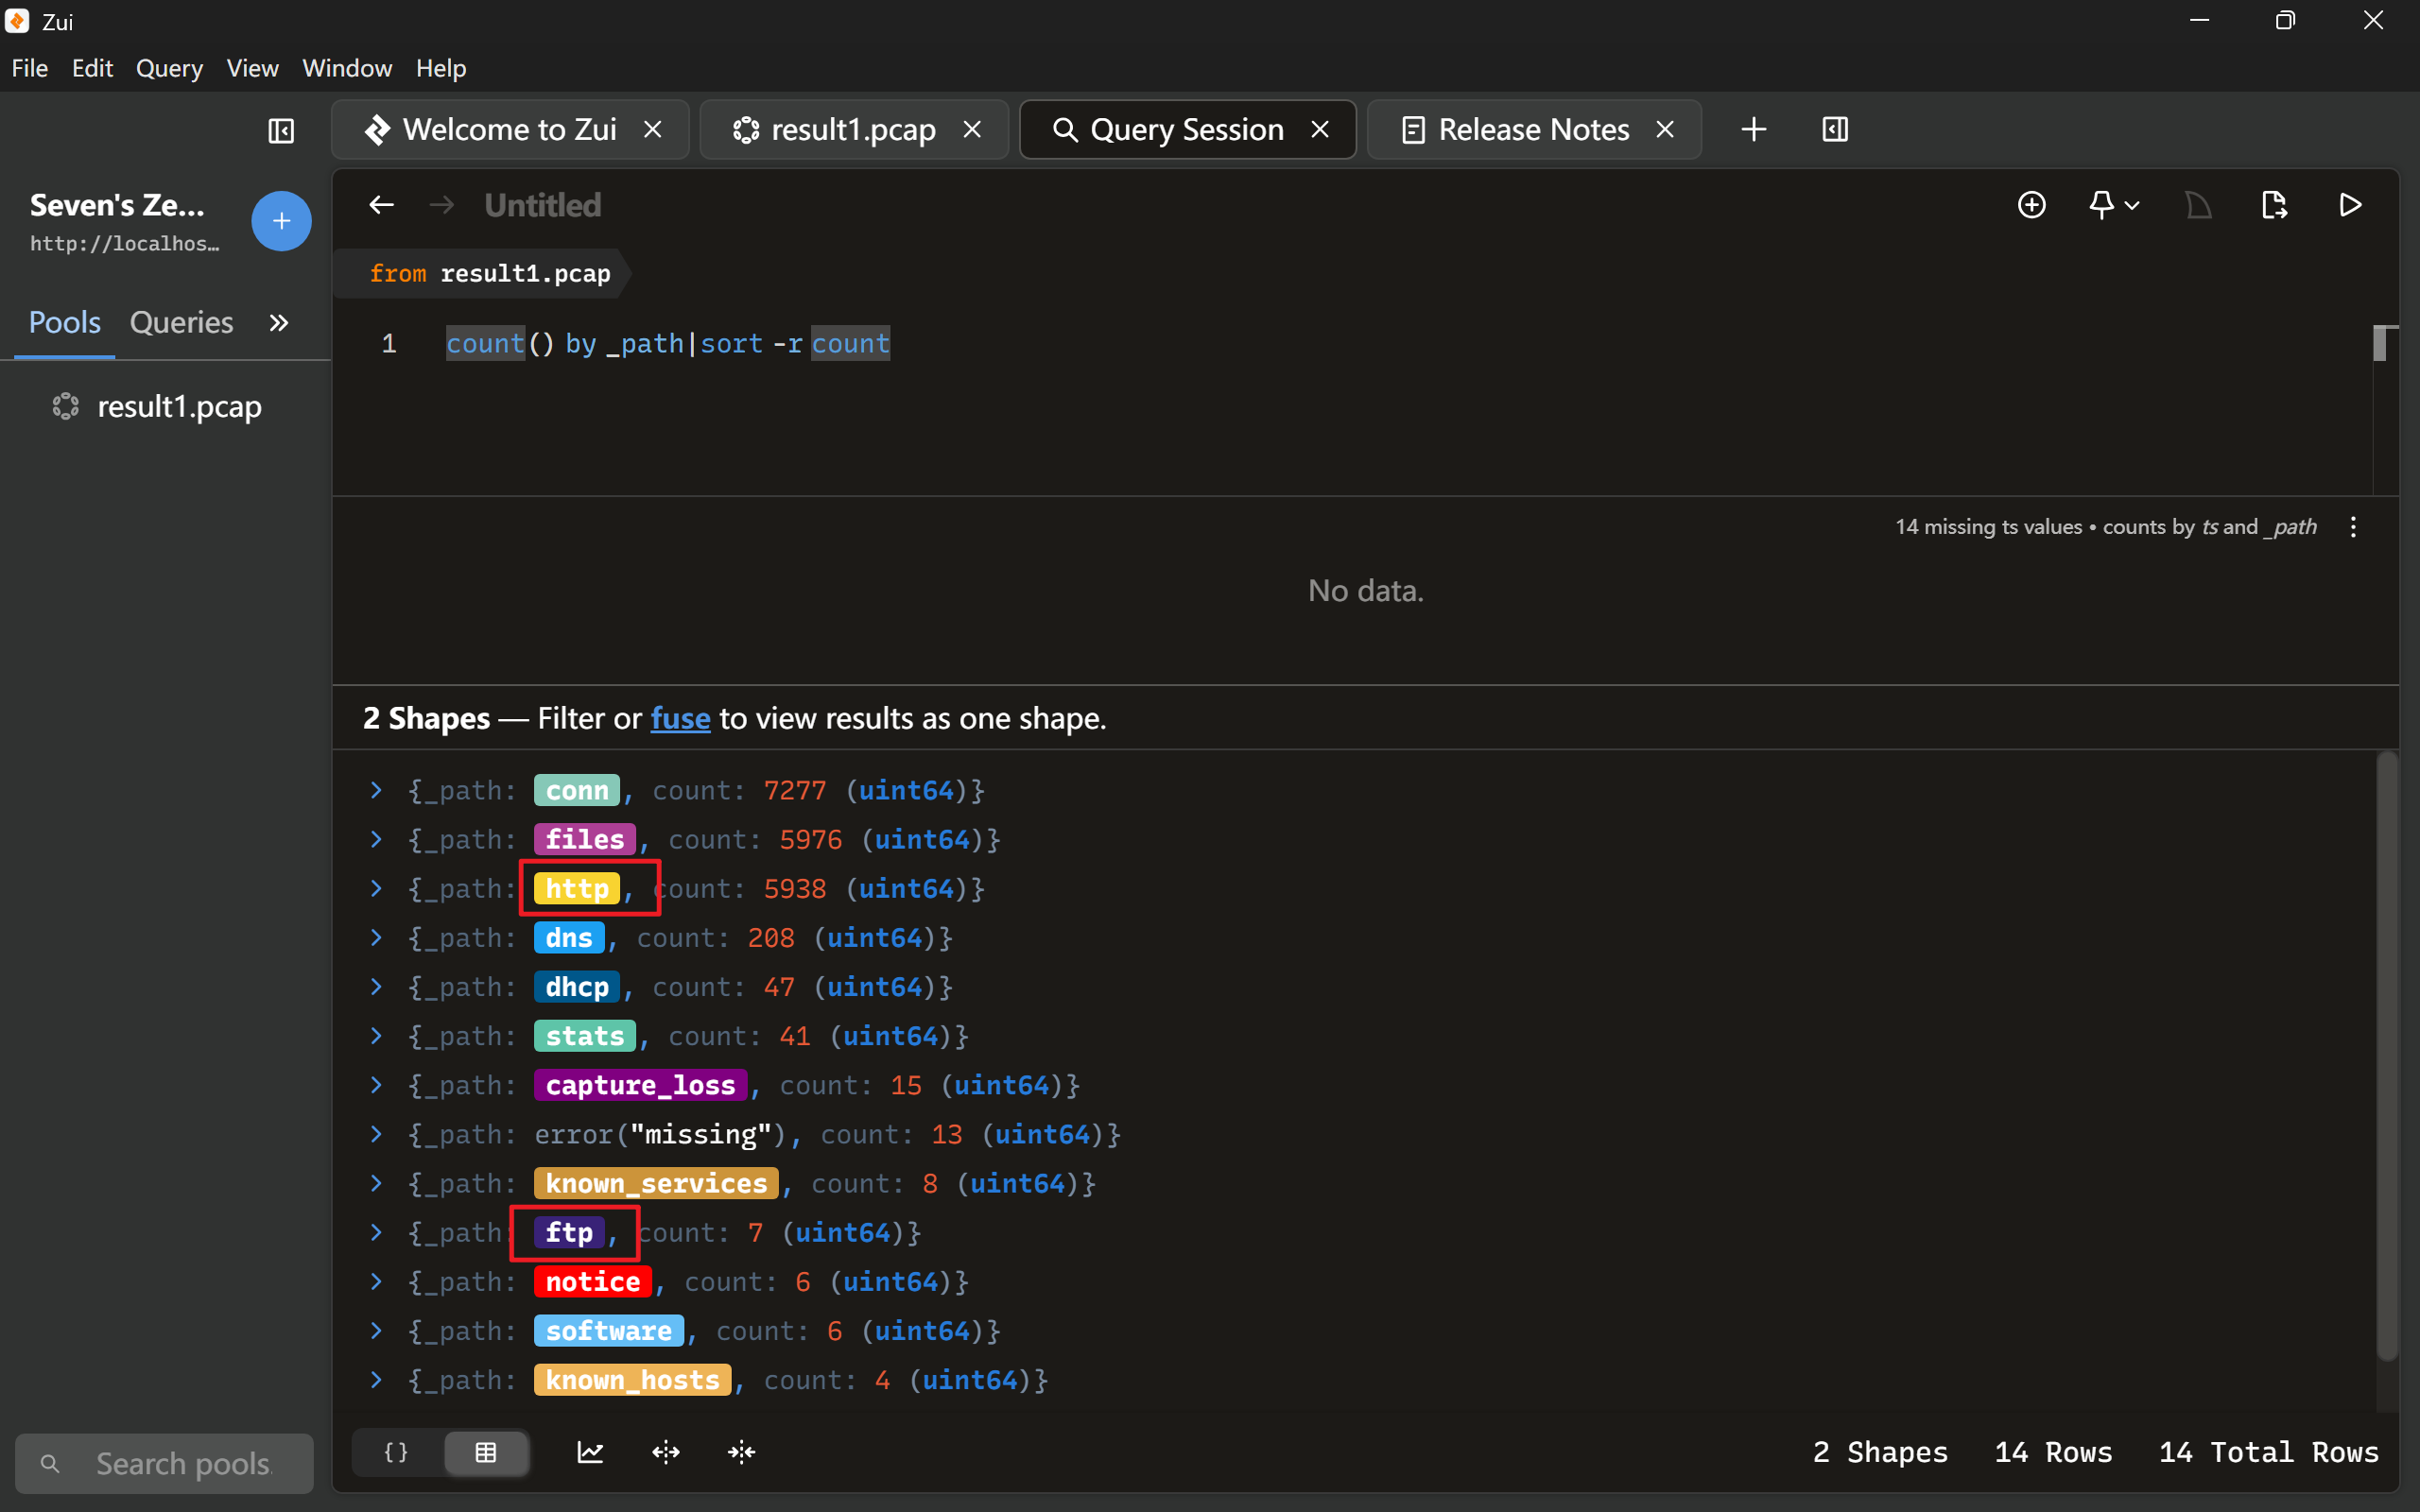
Task: Click the blue add pool button
Action: pos(281,221)
